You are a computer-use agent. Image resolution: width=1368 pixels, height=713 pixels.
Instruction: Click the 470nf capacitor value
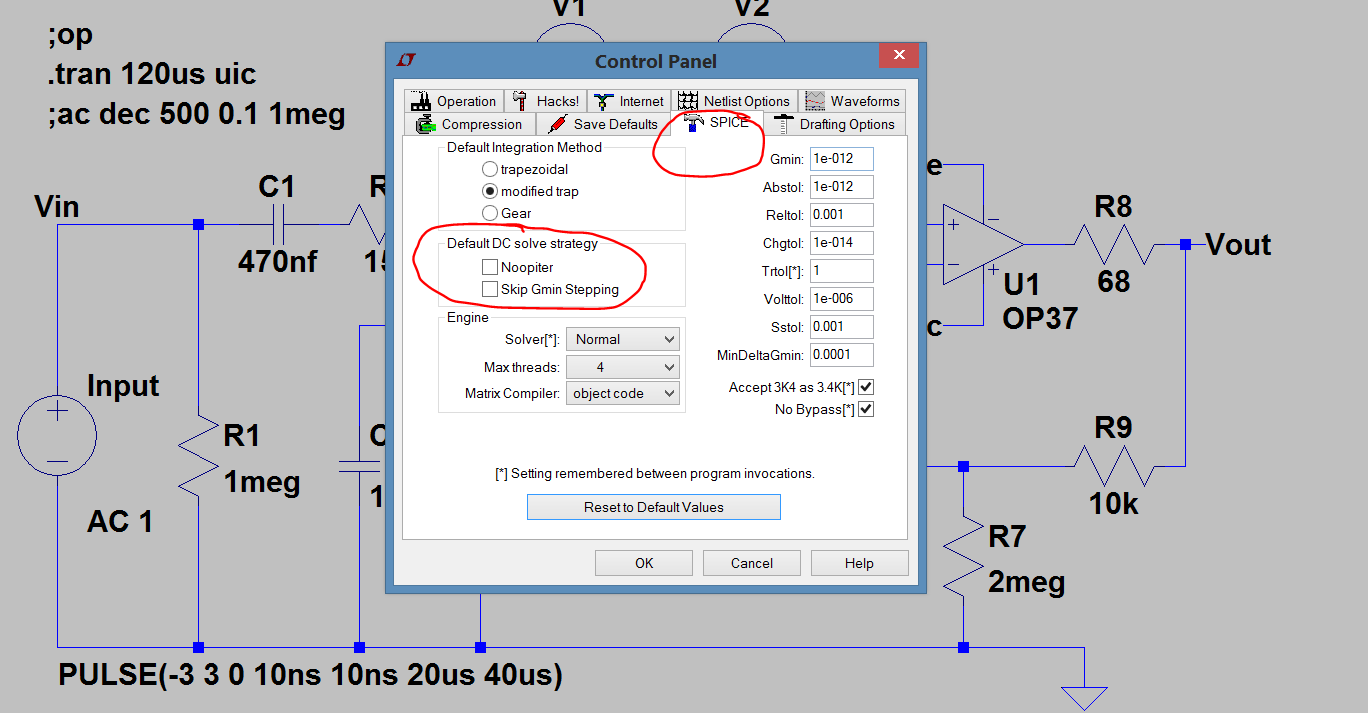[x=278, y=262]
